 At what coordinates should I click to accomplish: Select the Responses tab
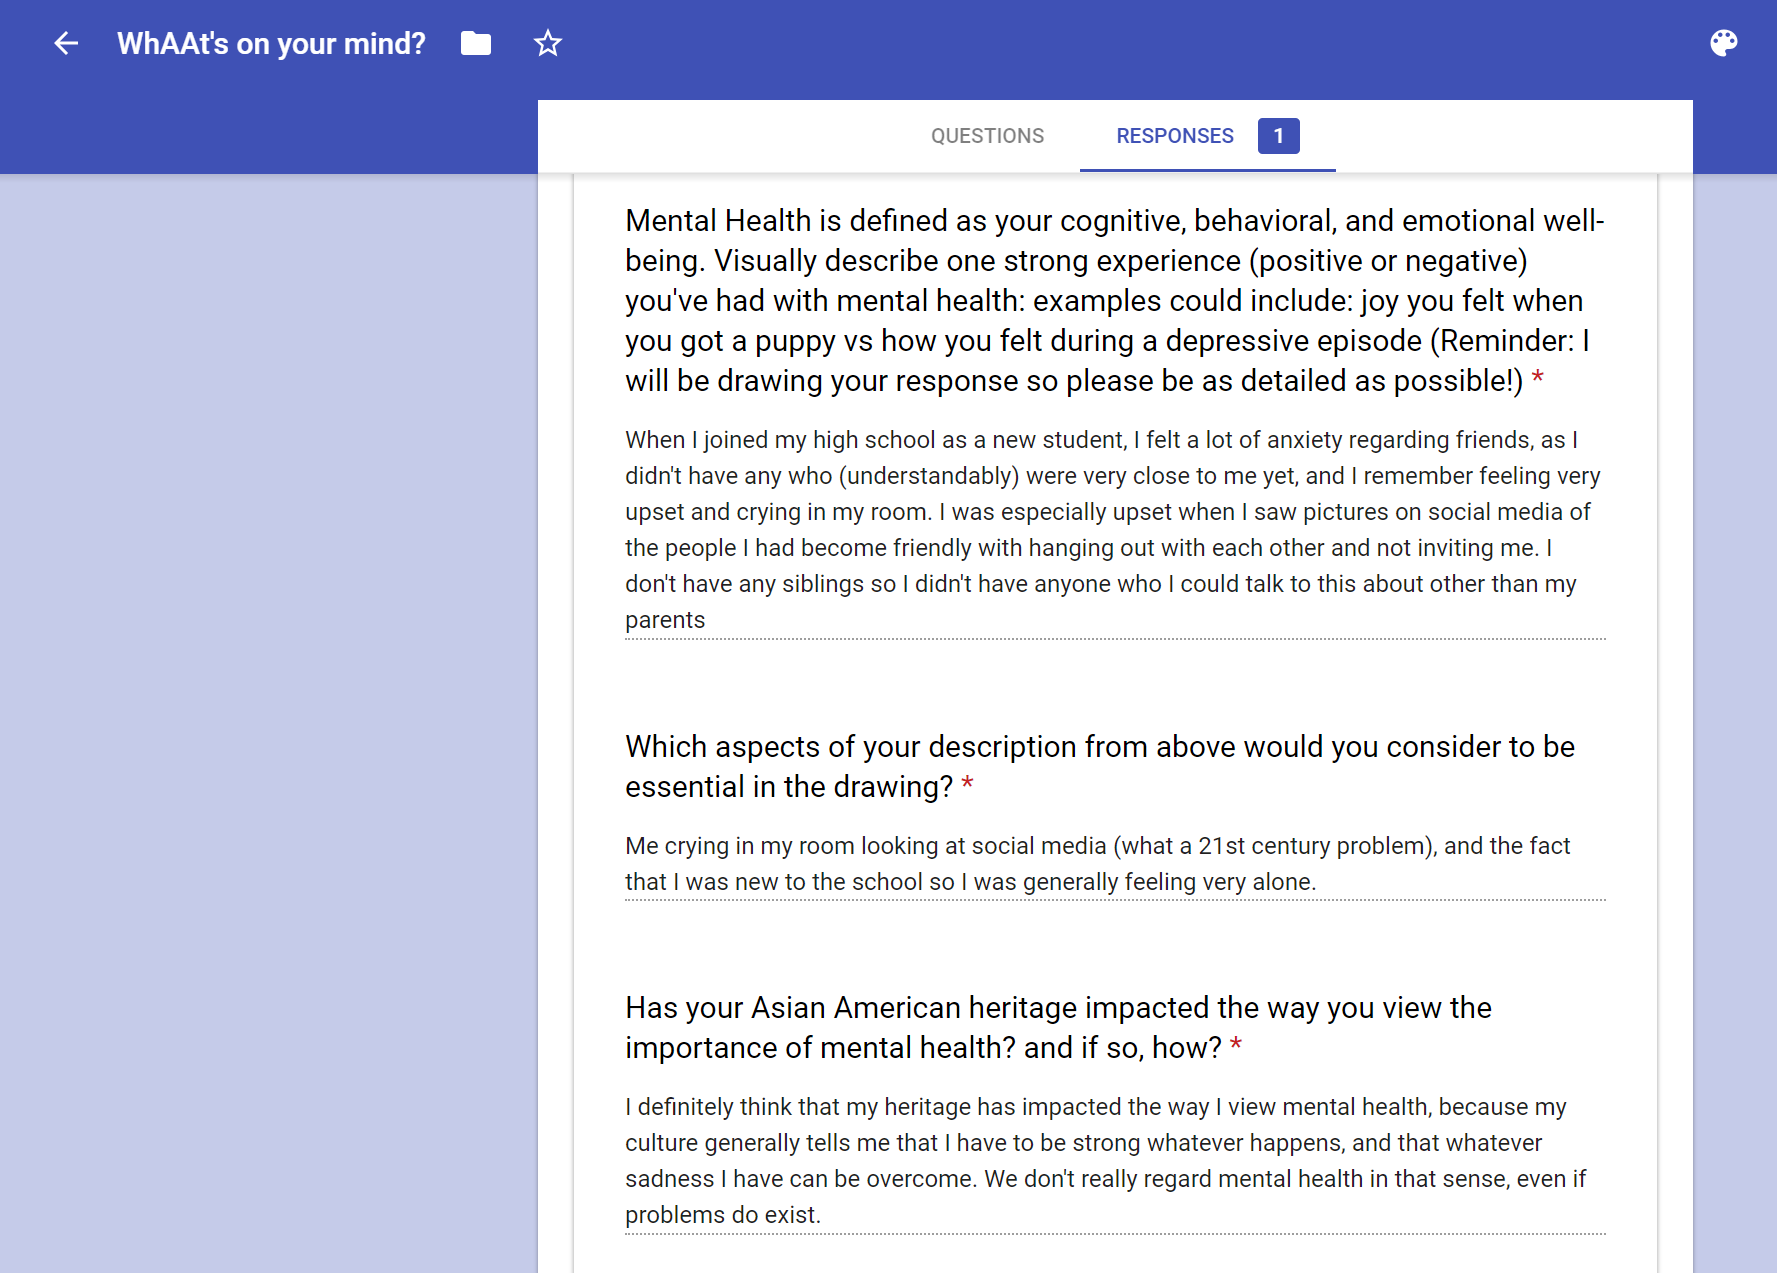tap(1175, 136)
